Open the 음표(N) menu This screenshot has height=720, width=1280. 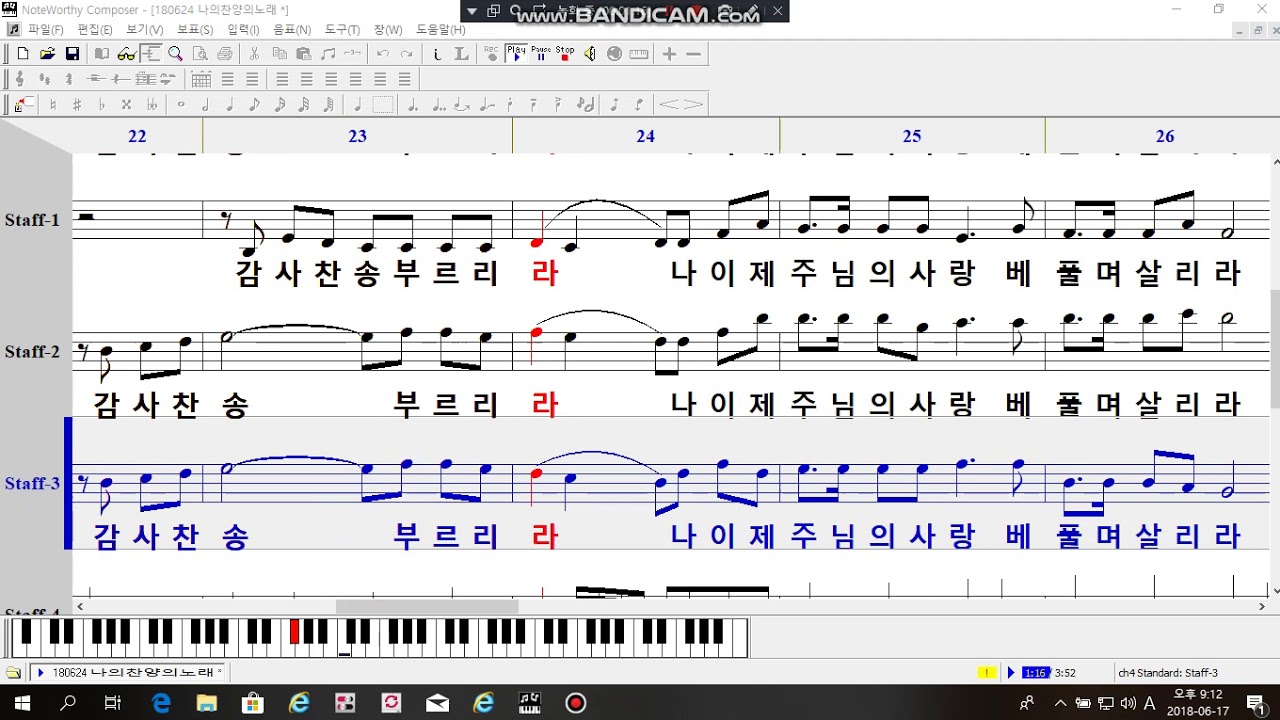pyautogui.click(x=292, y=30)
